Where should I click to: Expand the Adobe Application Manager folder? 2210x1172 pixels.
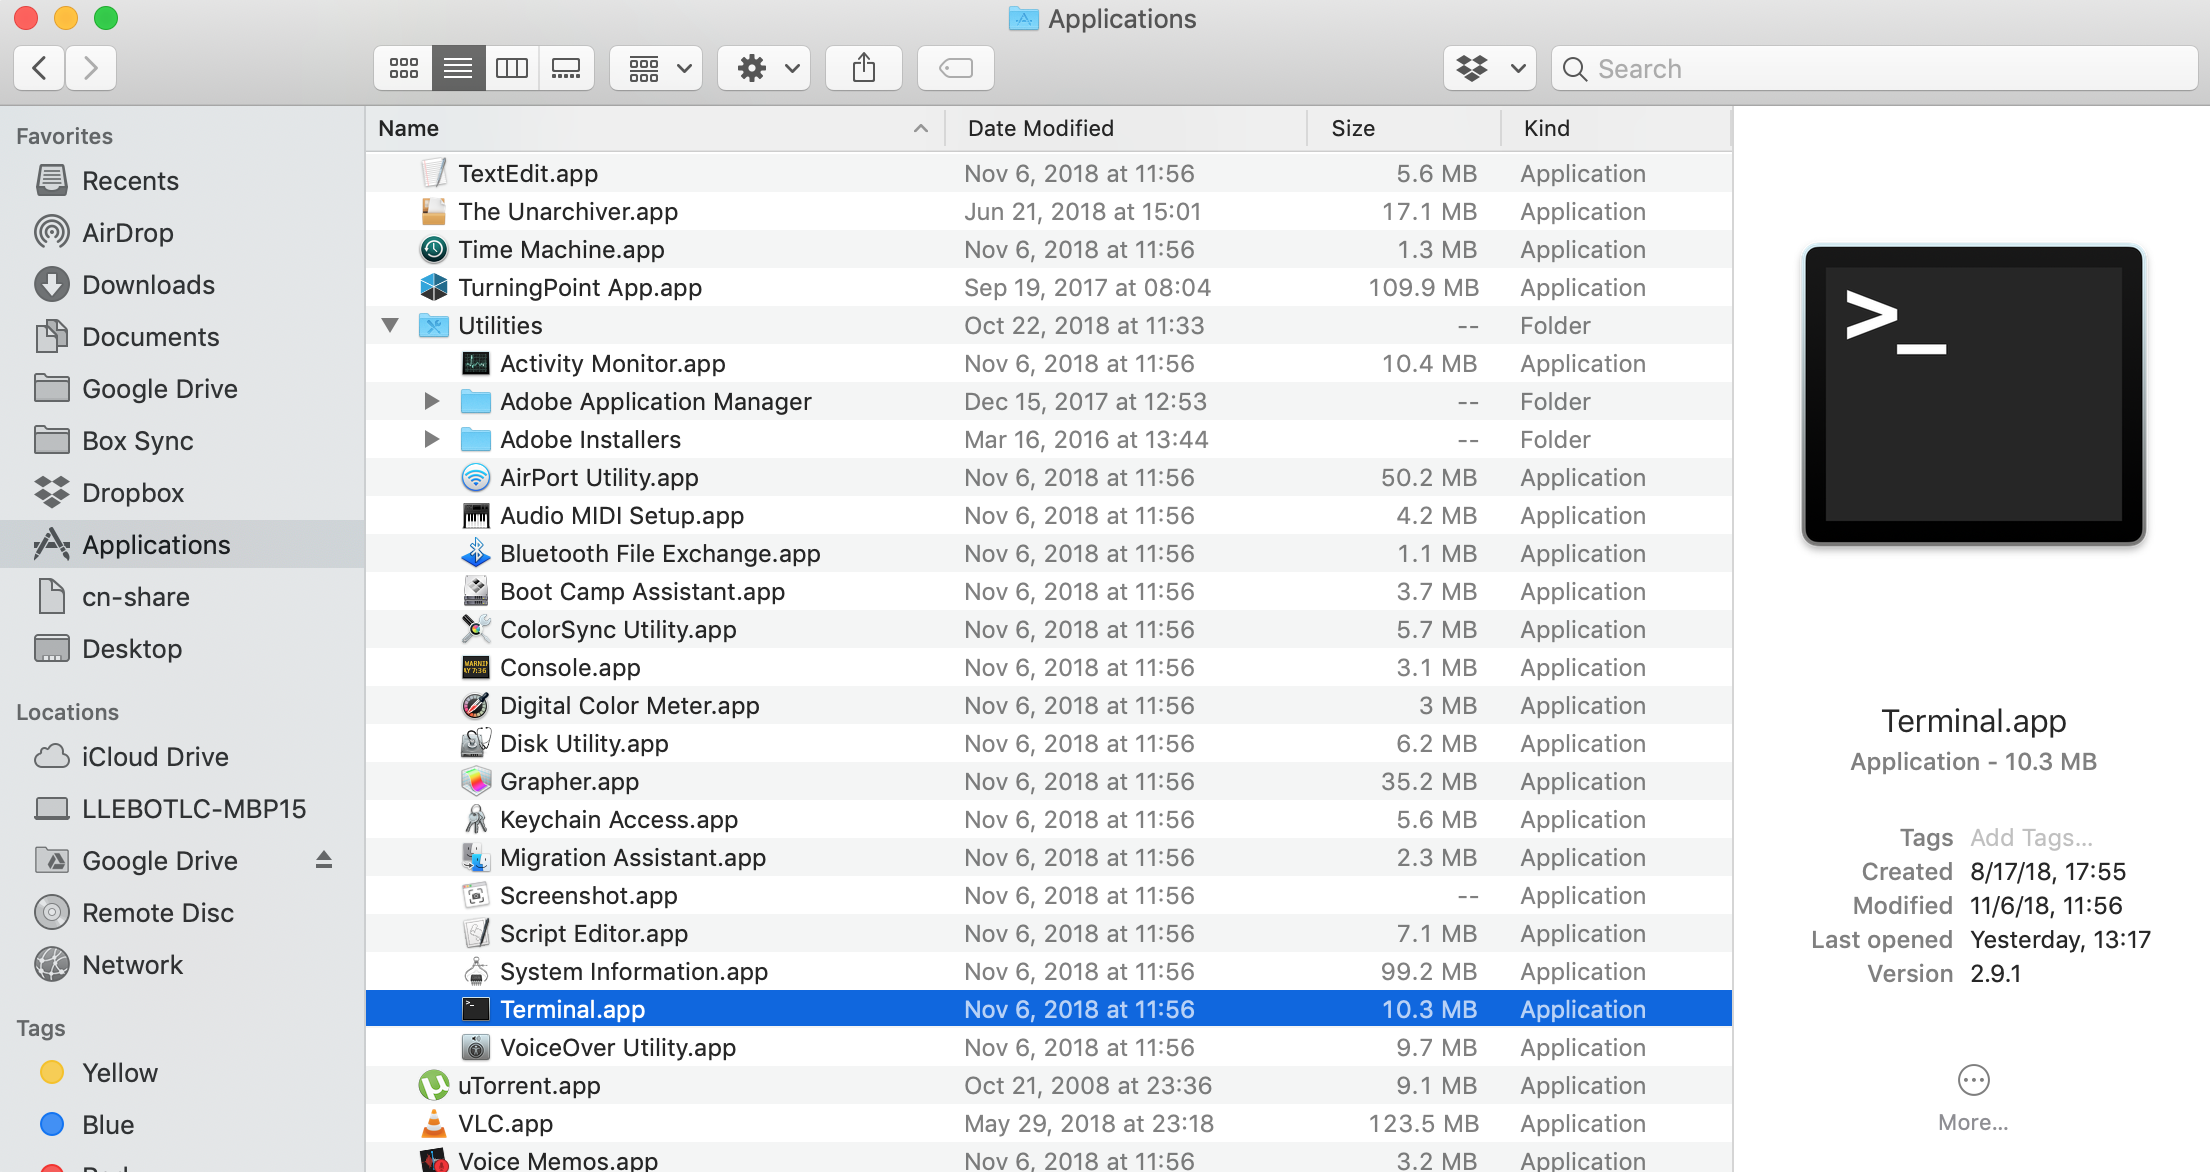tap(431, 401)
